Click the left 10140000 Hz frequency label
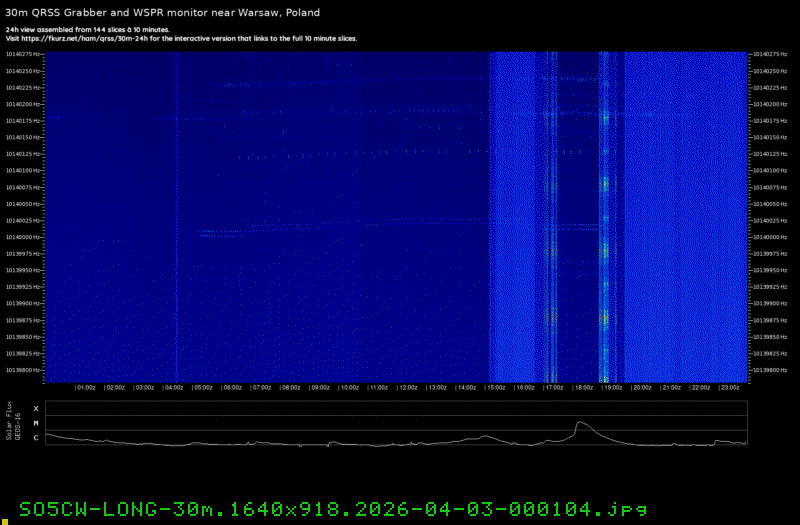800x525 pixels. coord(23,237)
